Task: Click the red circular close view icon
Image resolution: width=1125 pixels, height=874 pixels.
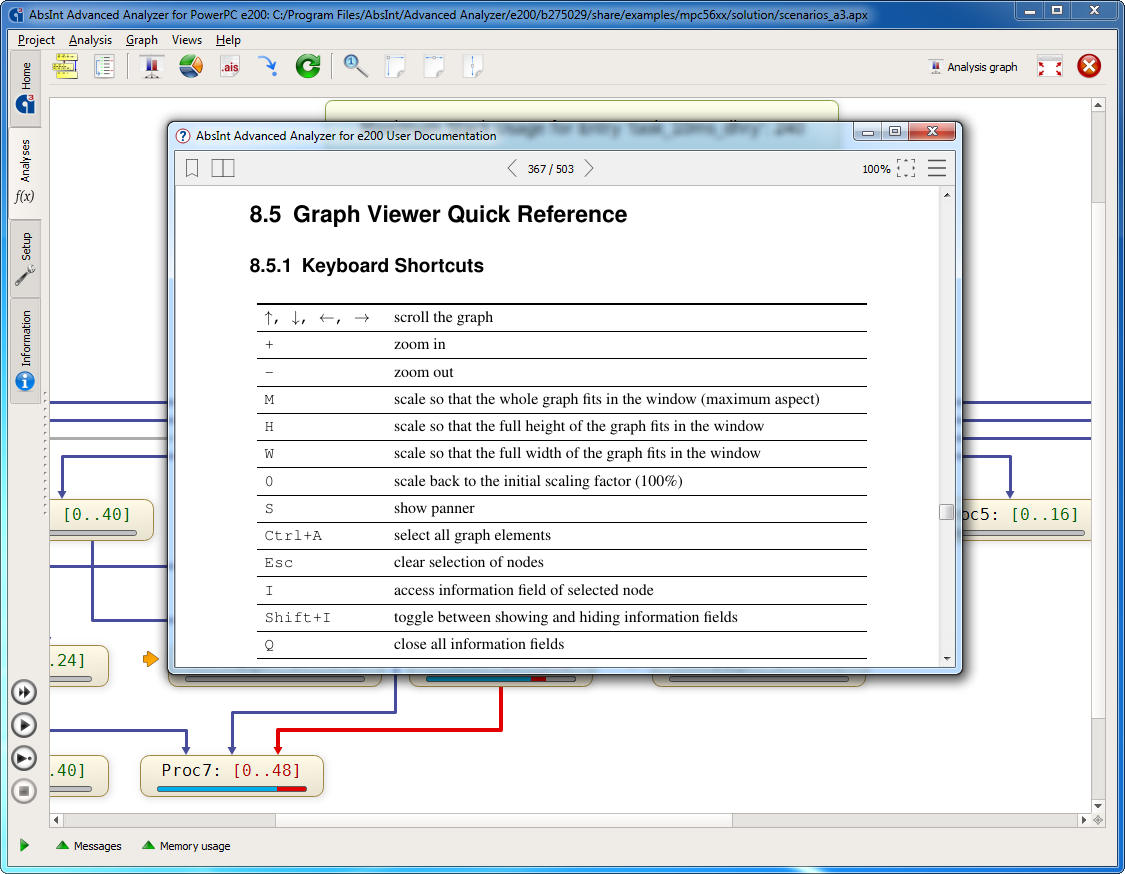Action: coord(1088,67)
